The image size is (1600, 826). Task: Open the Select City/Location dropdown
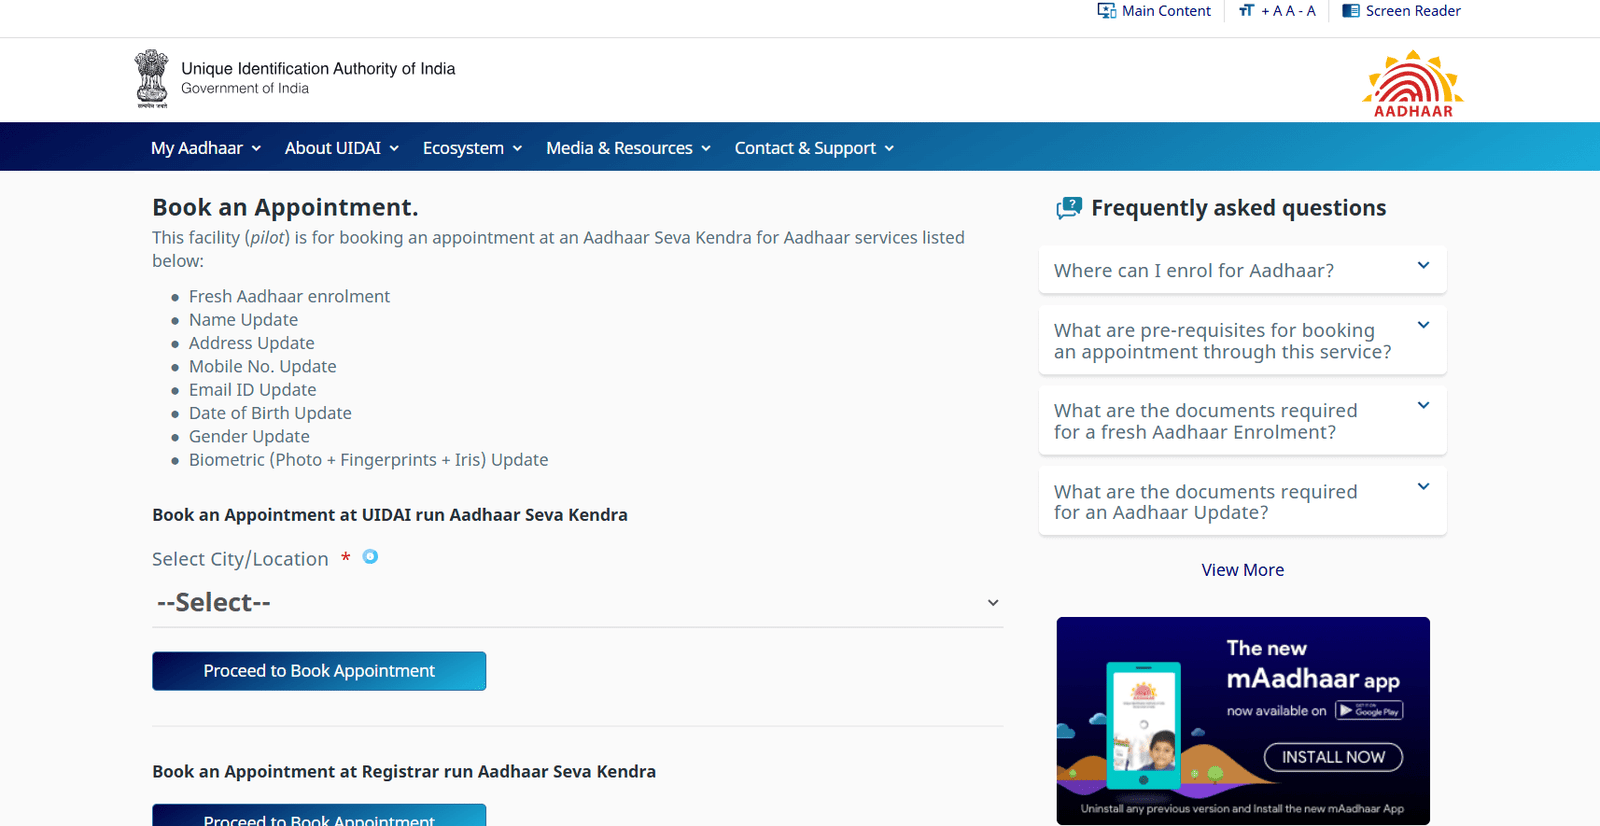pyautogui.click(x=577, y=603)
